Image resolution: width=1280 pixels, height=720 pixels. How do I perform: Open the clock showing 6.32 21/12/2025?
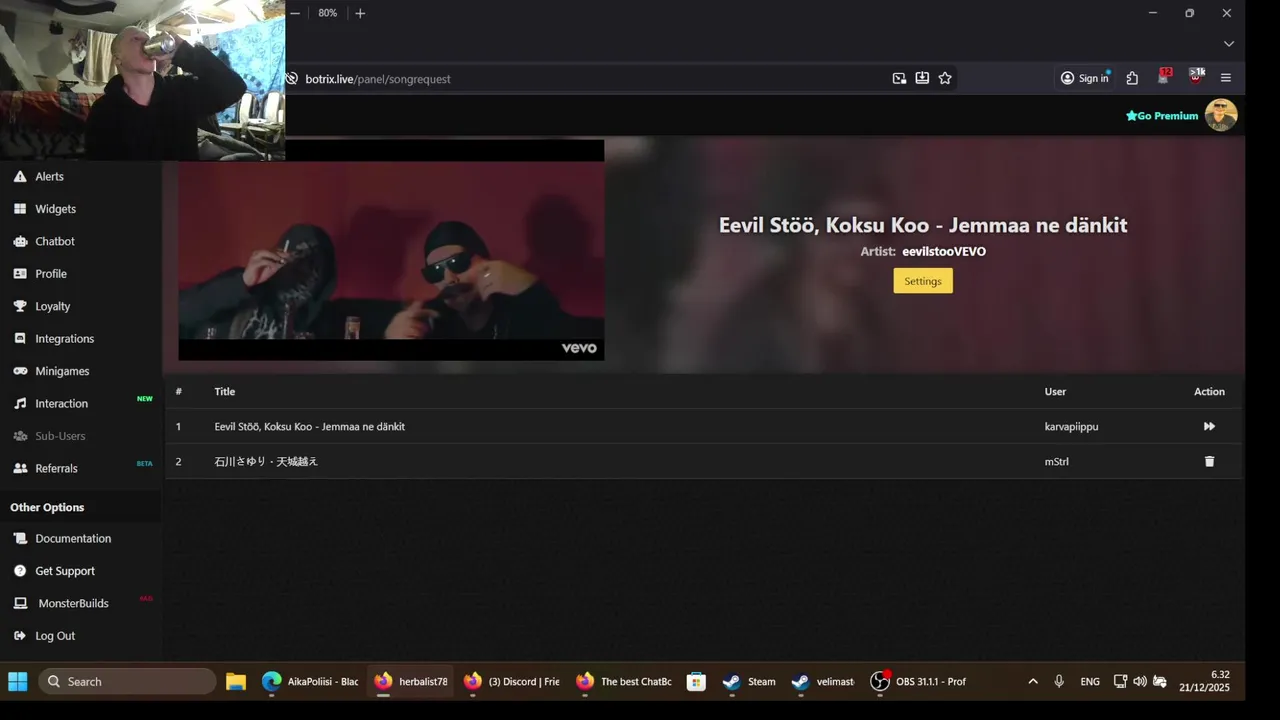(1204, 681)
